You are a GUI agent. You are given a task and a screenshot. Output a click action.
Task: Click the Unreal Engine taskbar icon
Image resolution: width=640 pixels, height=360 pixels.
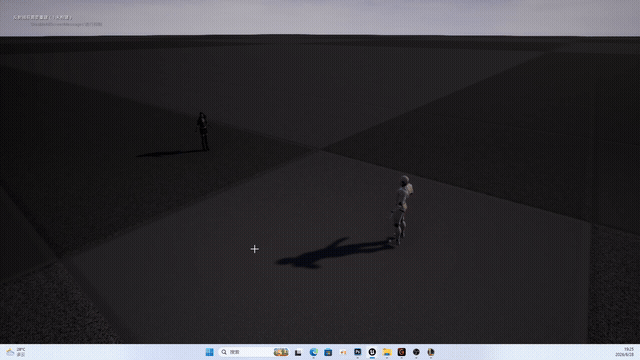pyautogui.click(x=372, y=352)
